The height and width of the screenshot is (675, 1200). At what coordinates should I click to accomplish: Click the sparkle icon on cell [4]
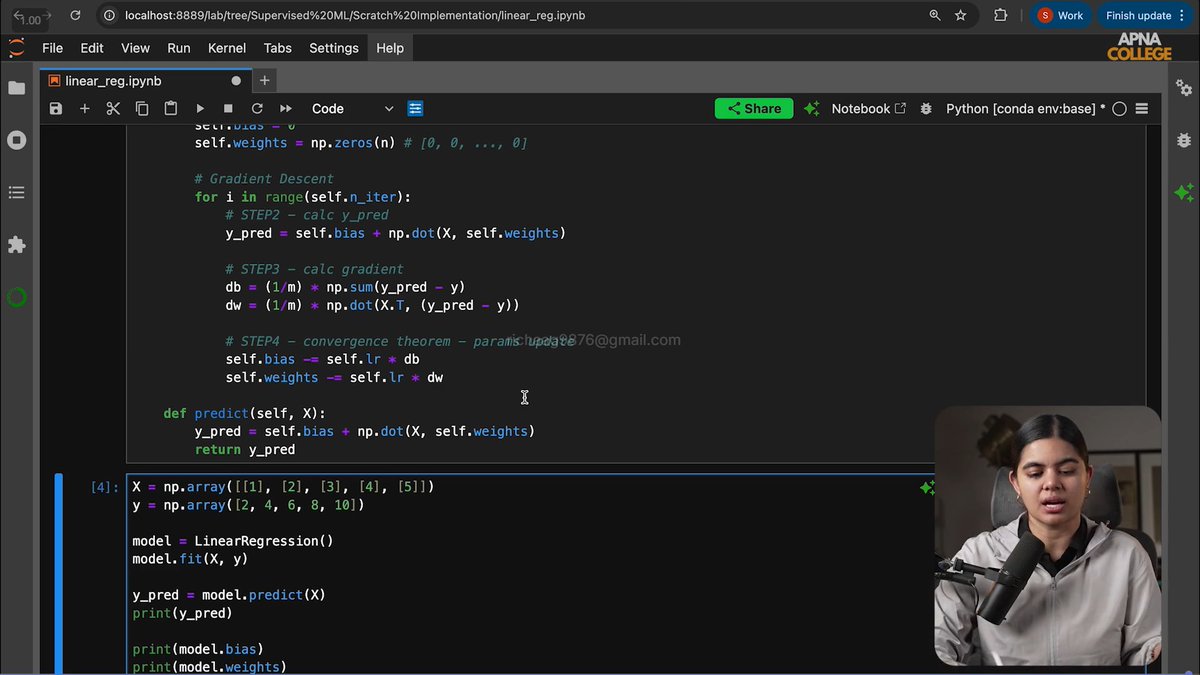click(928, 487)
